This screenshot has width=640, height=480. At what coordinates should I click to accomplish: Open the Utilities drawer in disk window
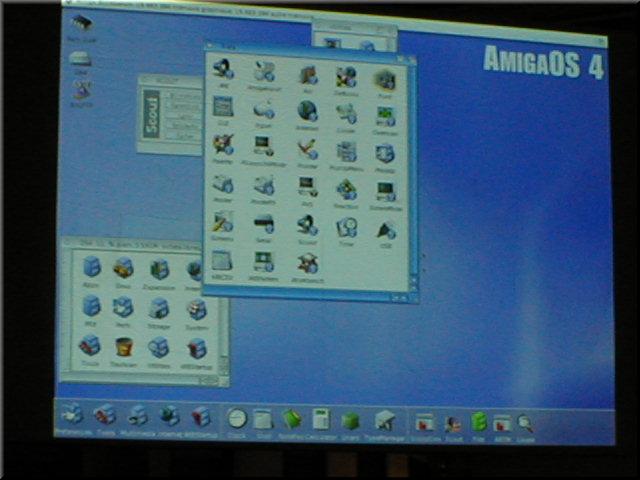(158, 348)
